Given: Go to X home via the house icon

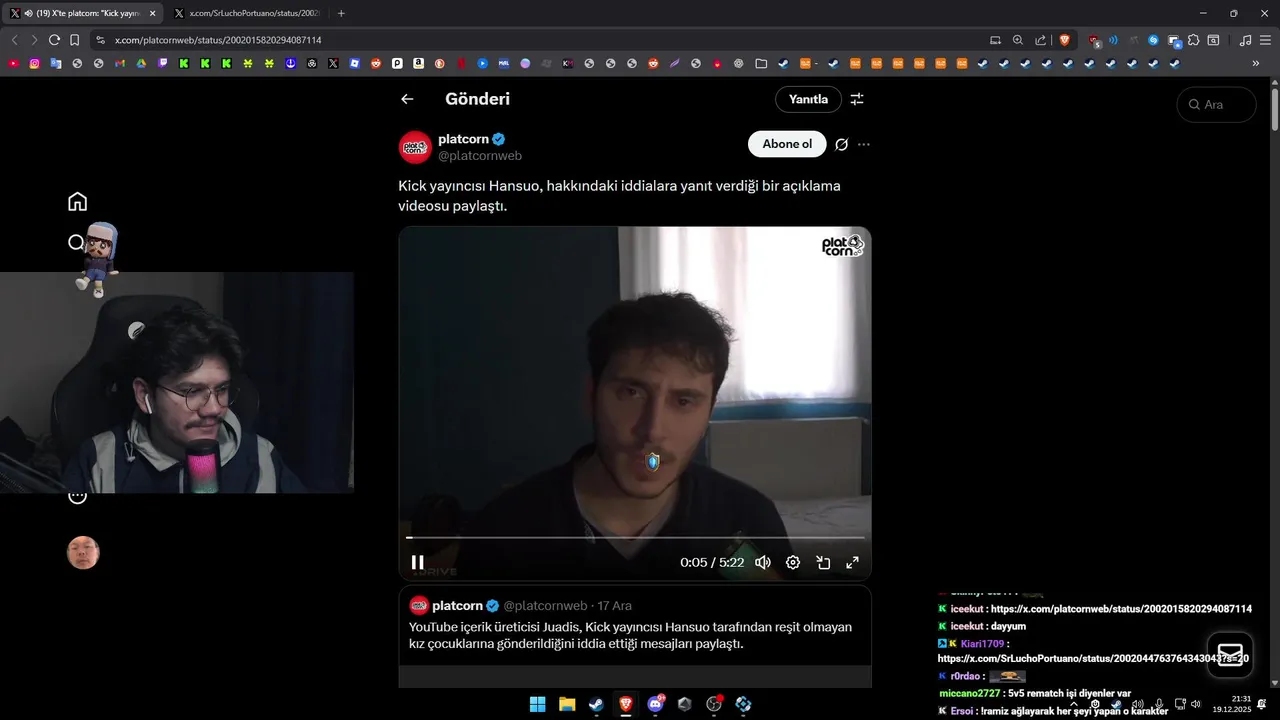Looking at the screenshot, I should 78,201.
